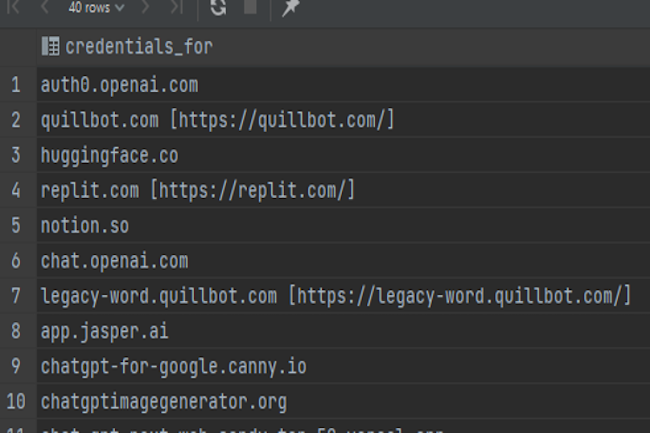Click the legacy-word.quillbot.com cell
The height and width of the screenshot is (433, 650).
pyautogui.click(x=335, y=296)
